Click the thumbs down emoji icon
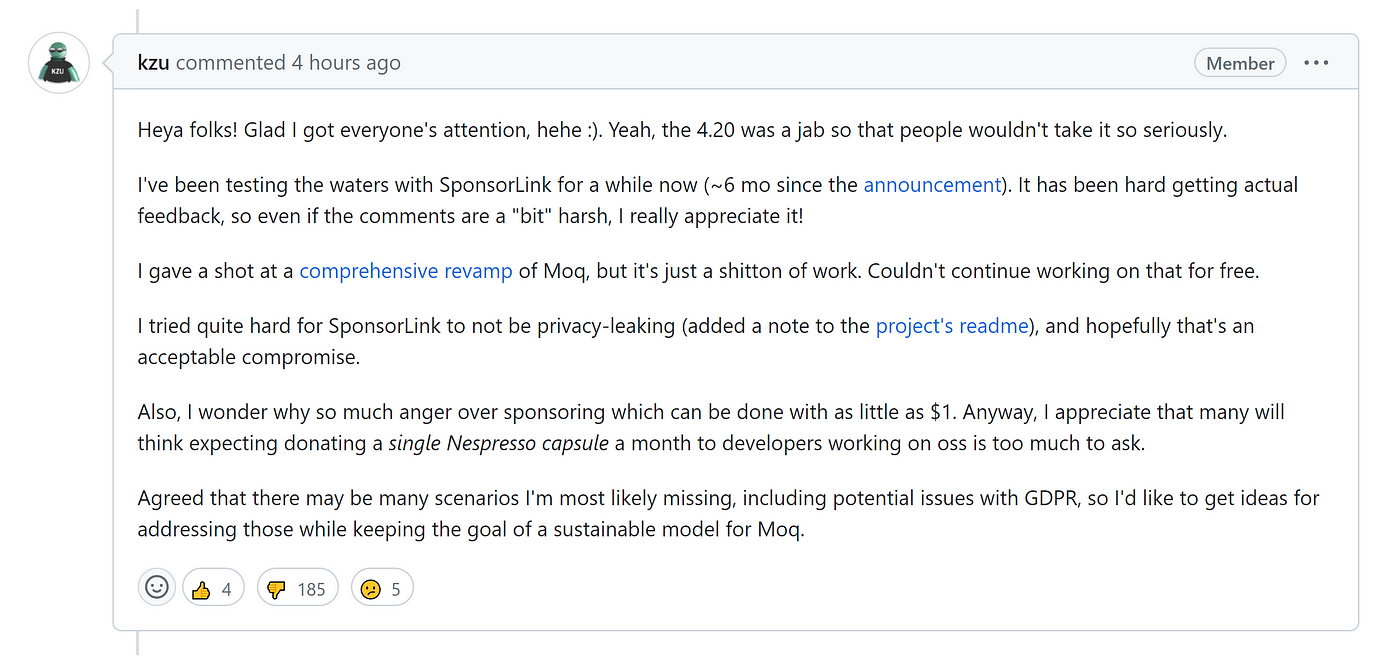This screenshot has height=663, width=1400. point(277,589)
